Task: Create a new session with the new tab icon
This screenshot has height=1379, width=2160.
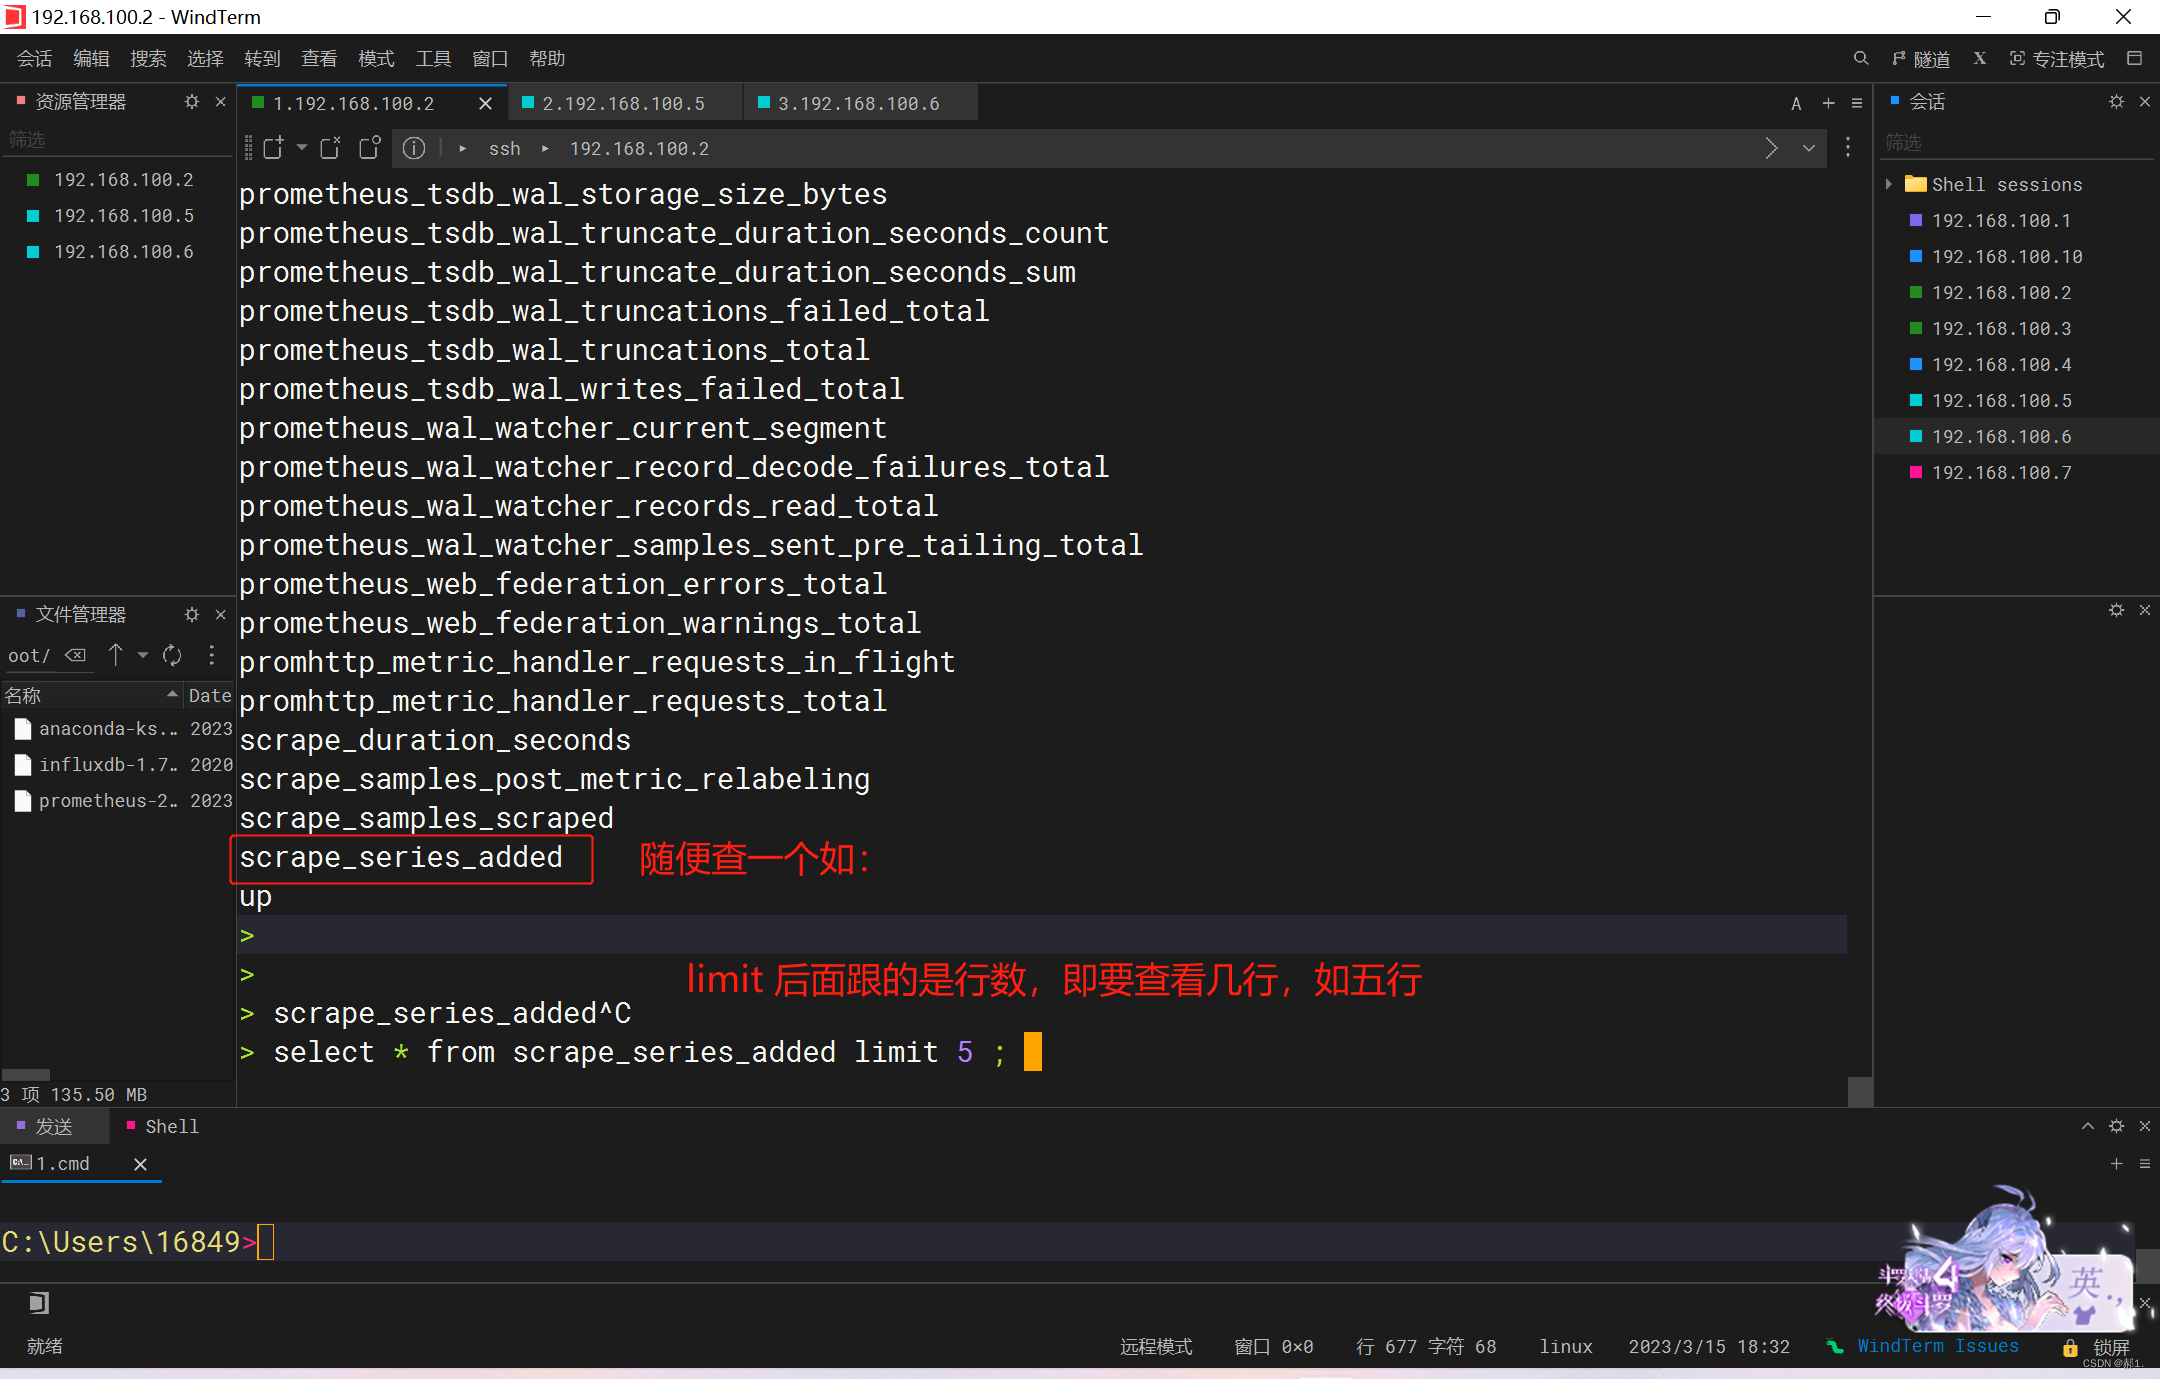Action: [273, 147]
